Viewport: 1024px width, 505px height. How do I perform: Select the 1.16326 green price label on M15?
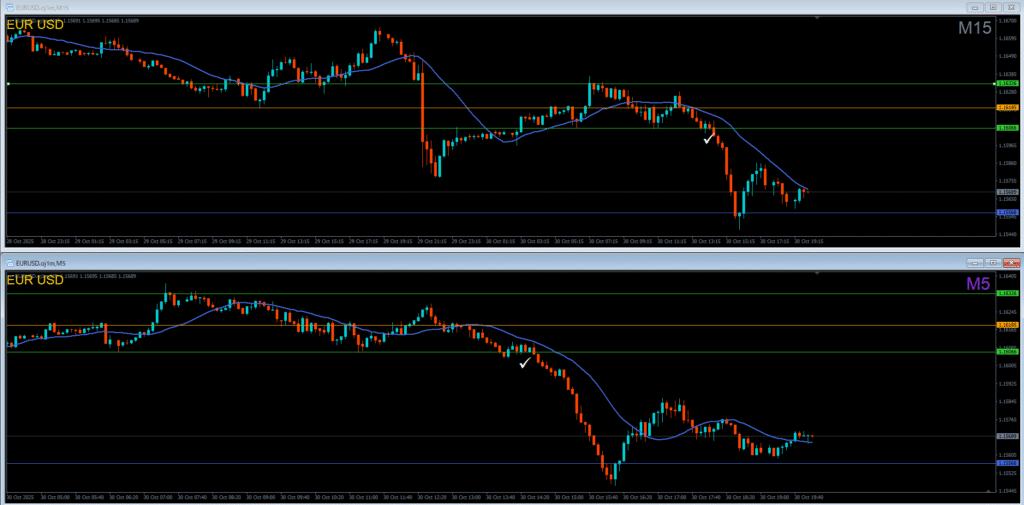tap(1007, 84)
